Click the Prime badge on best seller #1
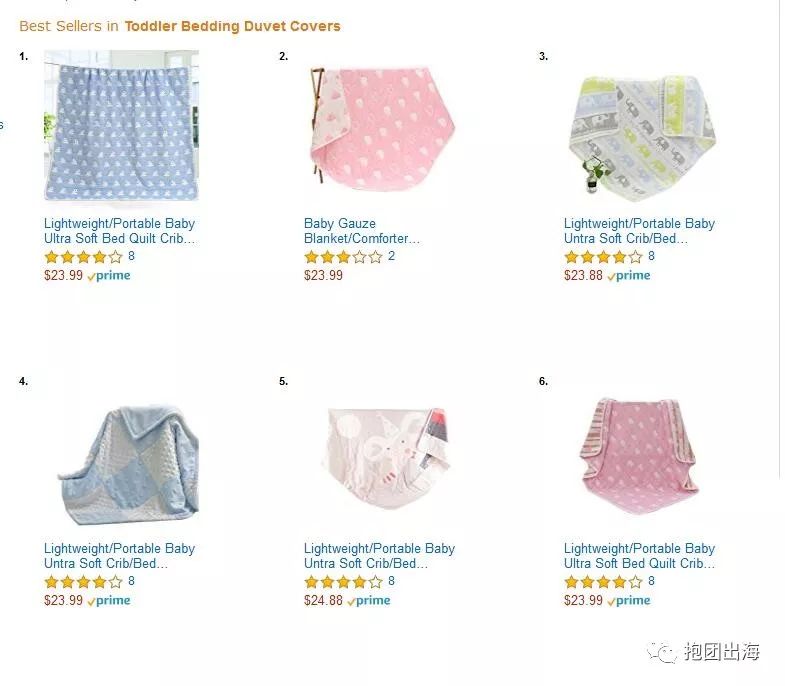This screenshot has height=686, width=785. pyautogui.click(x=109, y=276)
